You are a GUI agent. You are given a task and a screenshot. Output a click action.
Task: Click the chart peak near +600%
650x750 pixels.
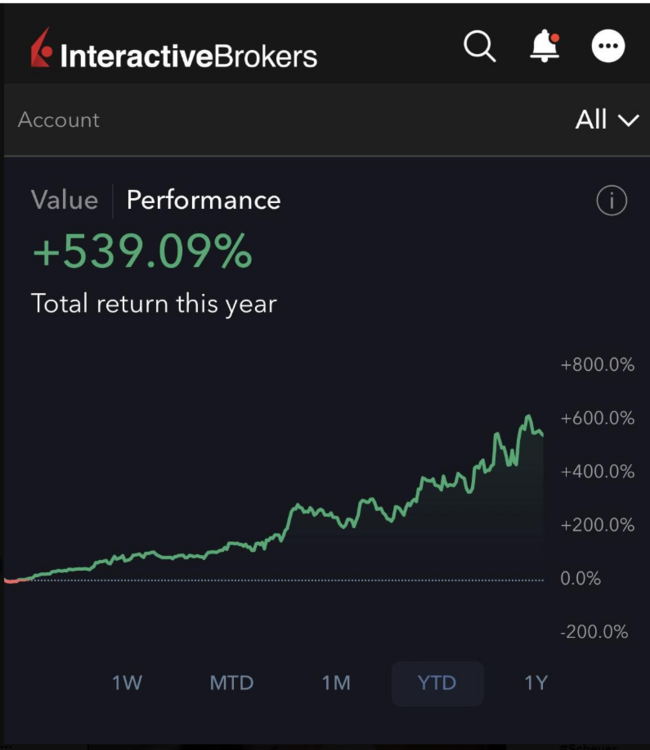[528, 417]
